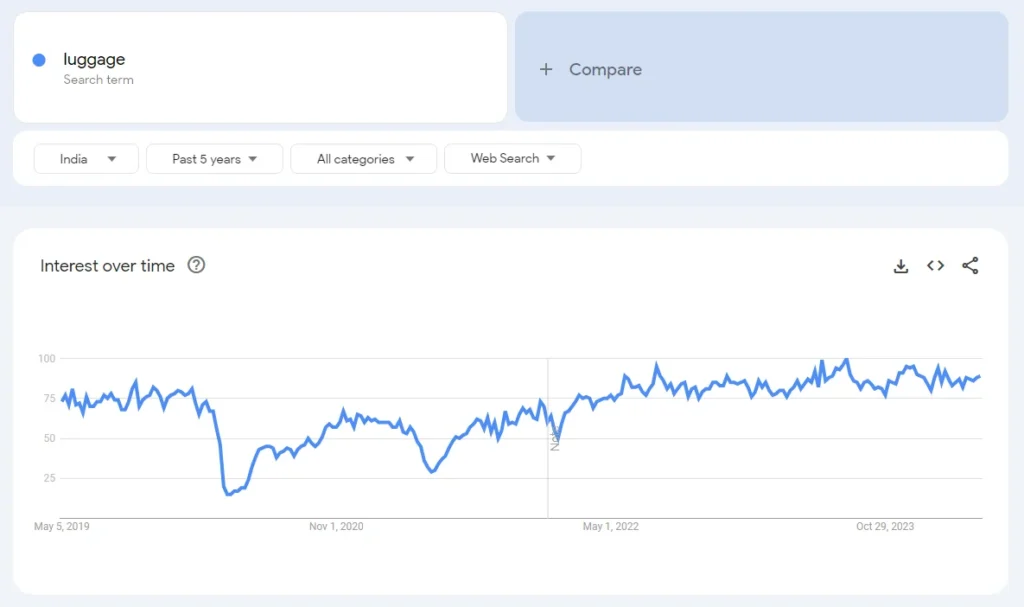
Task: Click the blue dot beside luggage
Action: point(39,60)
